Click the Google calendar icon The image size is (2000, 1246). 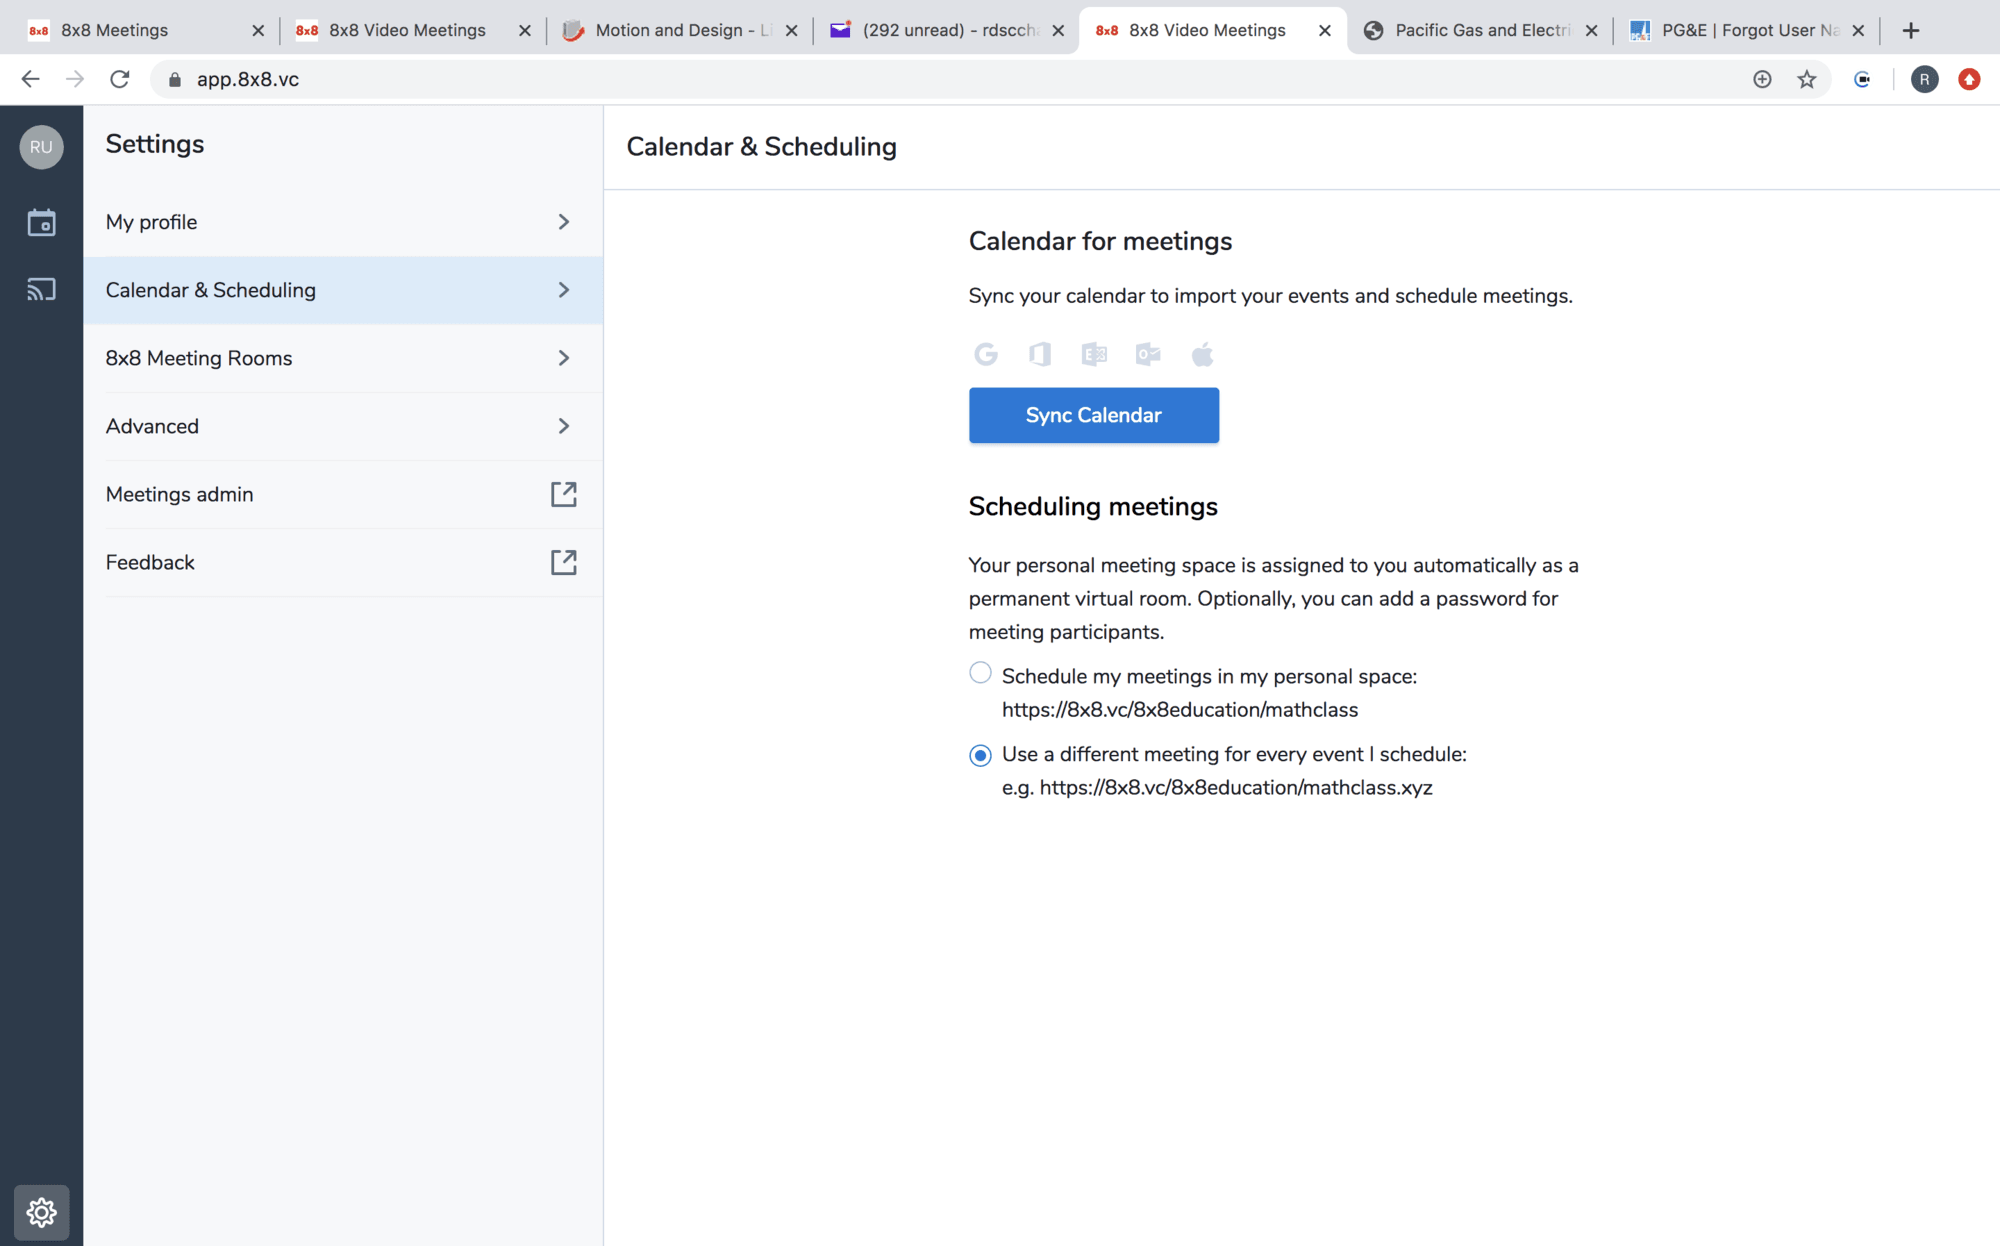tap(986, 354)
